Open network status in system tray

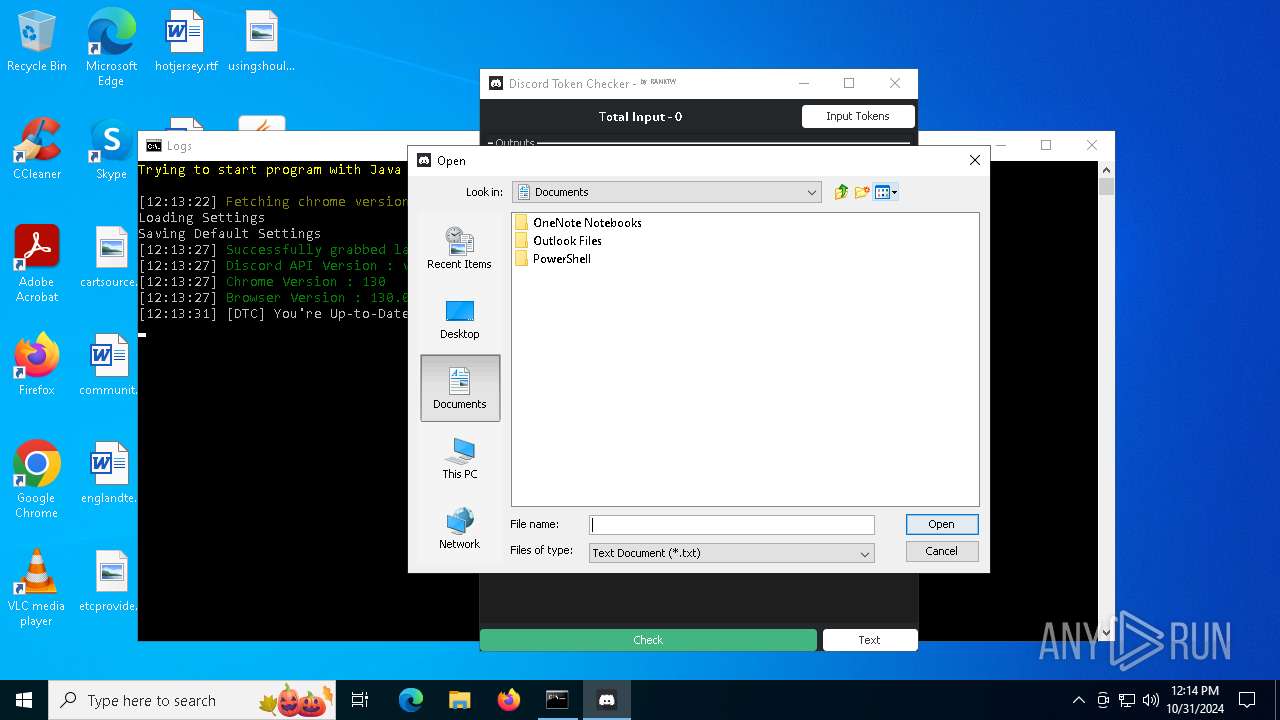1127,700
